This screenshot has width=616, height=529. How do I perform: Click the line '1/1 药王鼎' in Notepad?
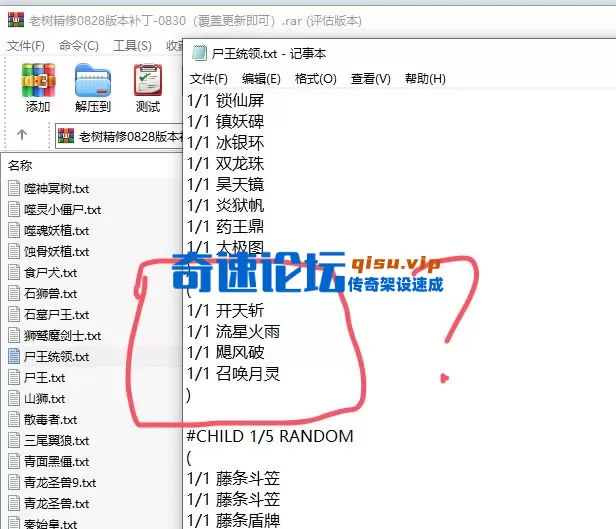[226, 227]
